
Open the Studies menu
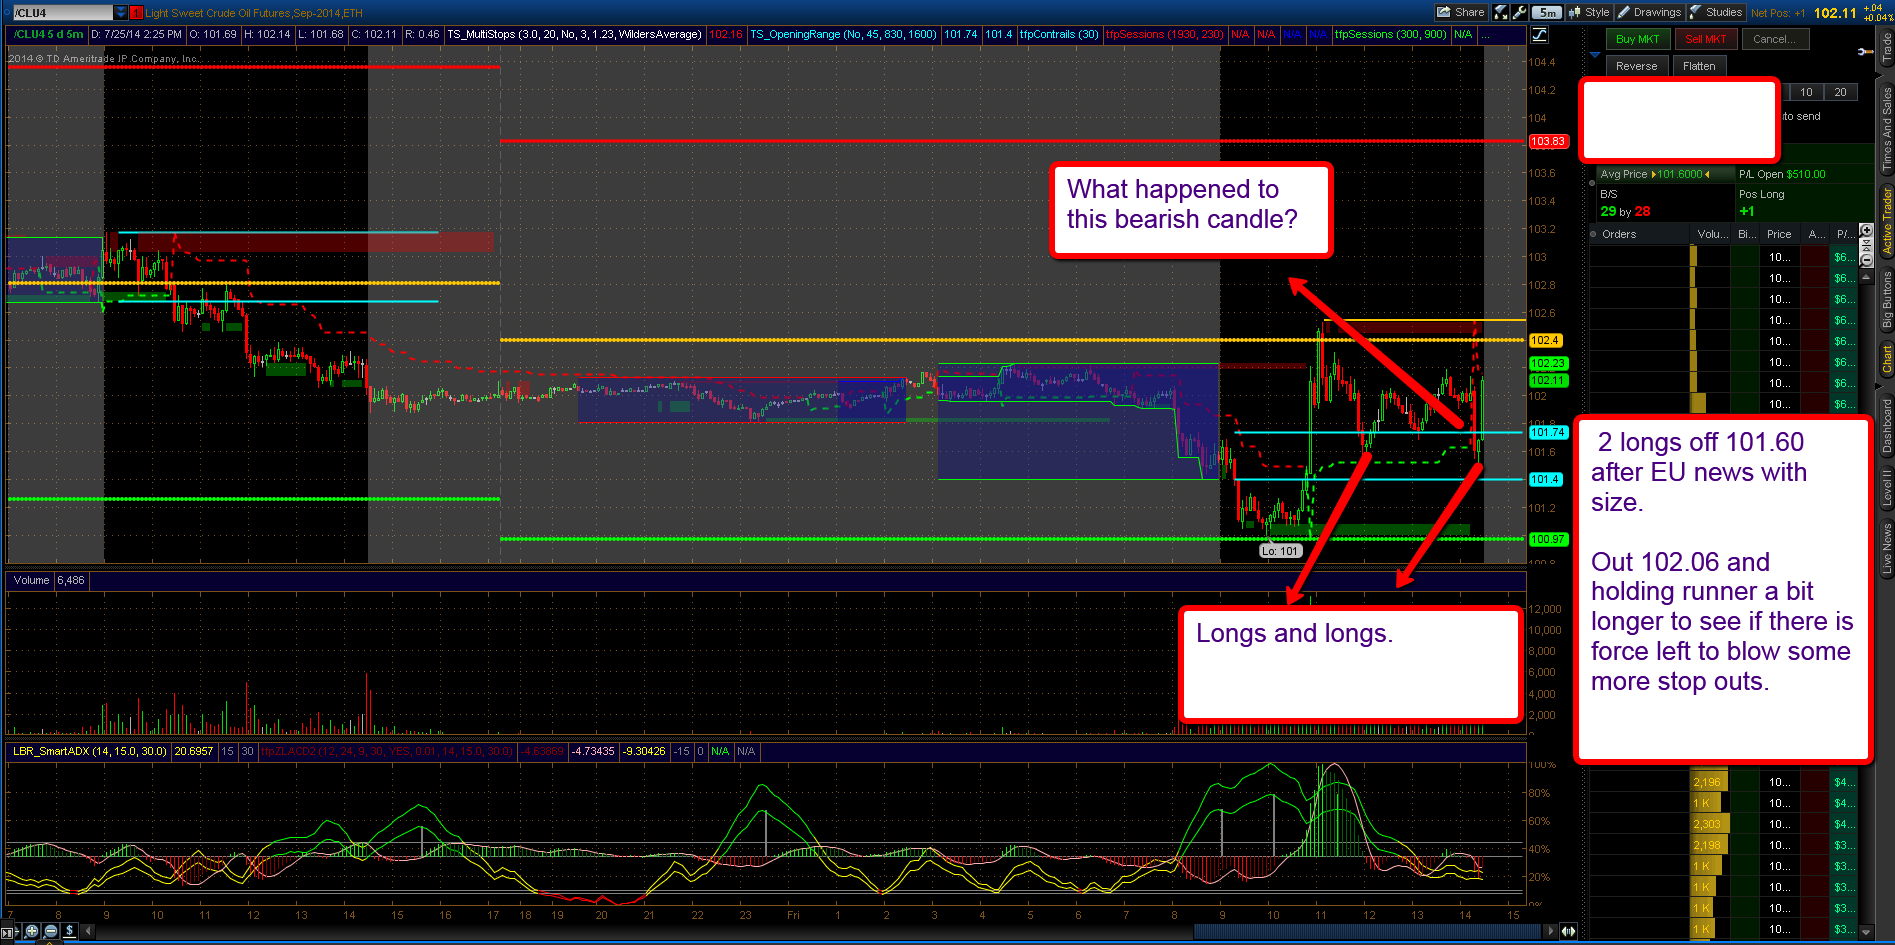(x=1716, y=12)
